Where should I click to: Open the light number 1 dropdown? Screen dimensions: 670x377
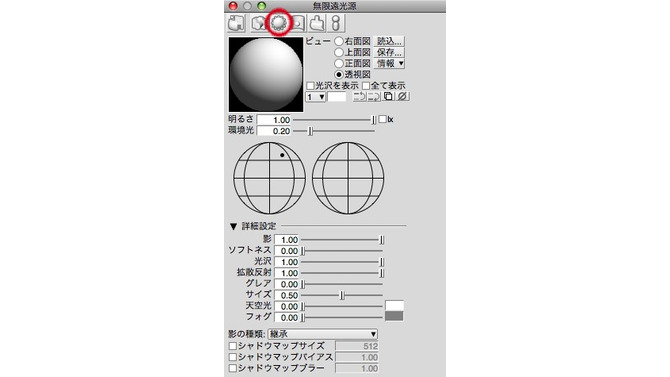pos(315,97)
